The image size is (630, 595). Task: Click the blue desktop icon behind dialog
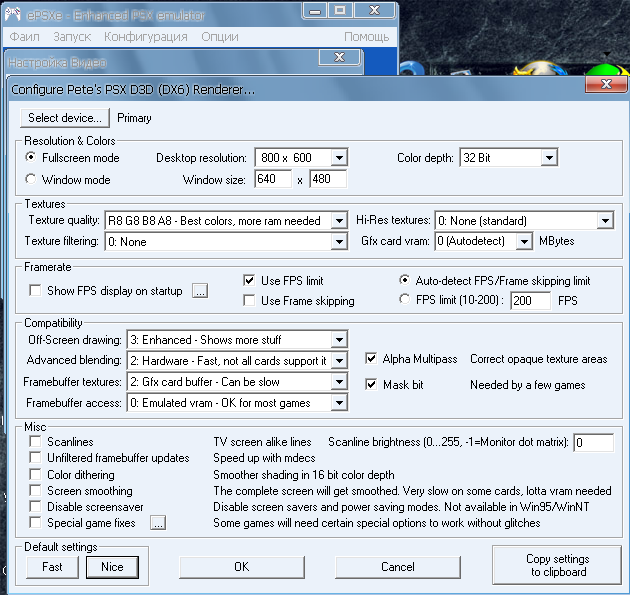[x=412, y=67]
